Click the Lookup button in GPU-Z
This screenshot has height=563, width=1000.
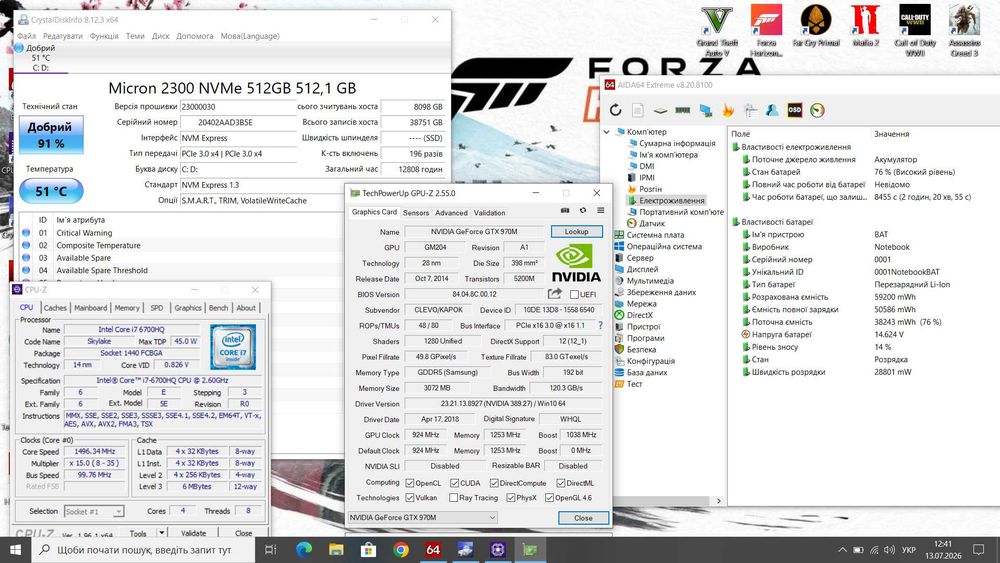(576, 231)
